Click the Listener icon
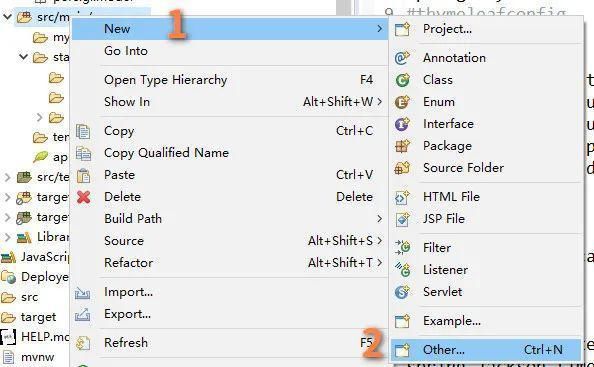This screenshot has height=367, width=594. pos(402,270)
